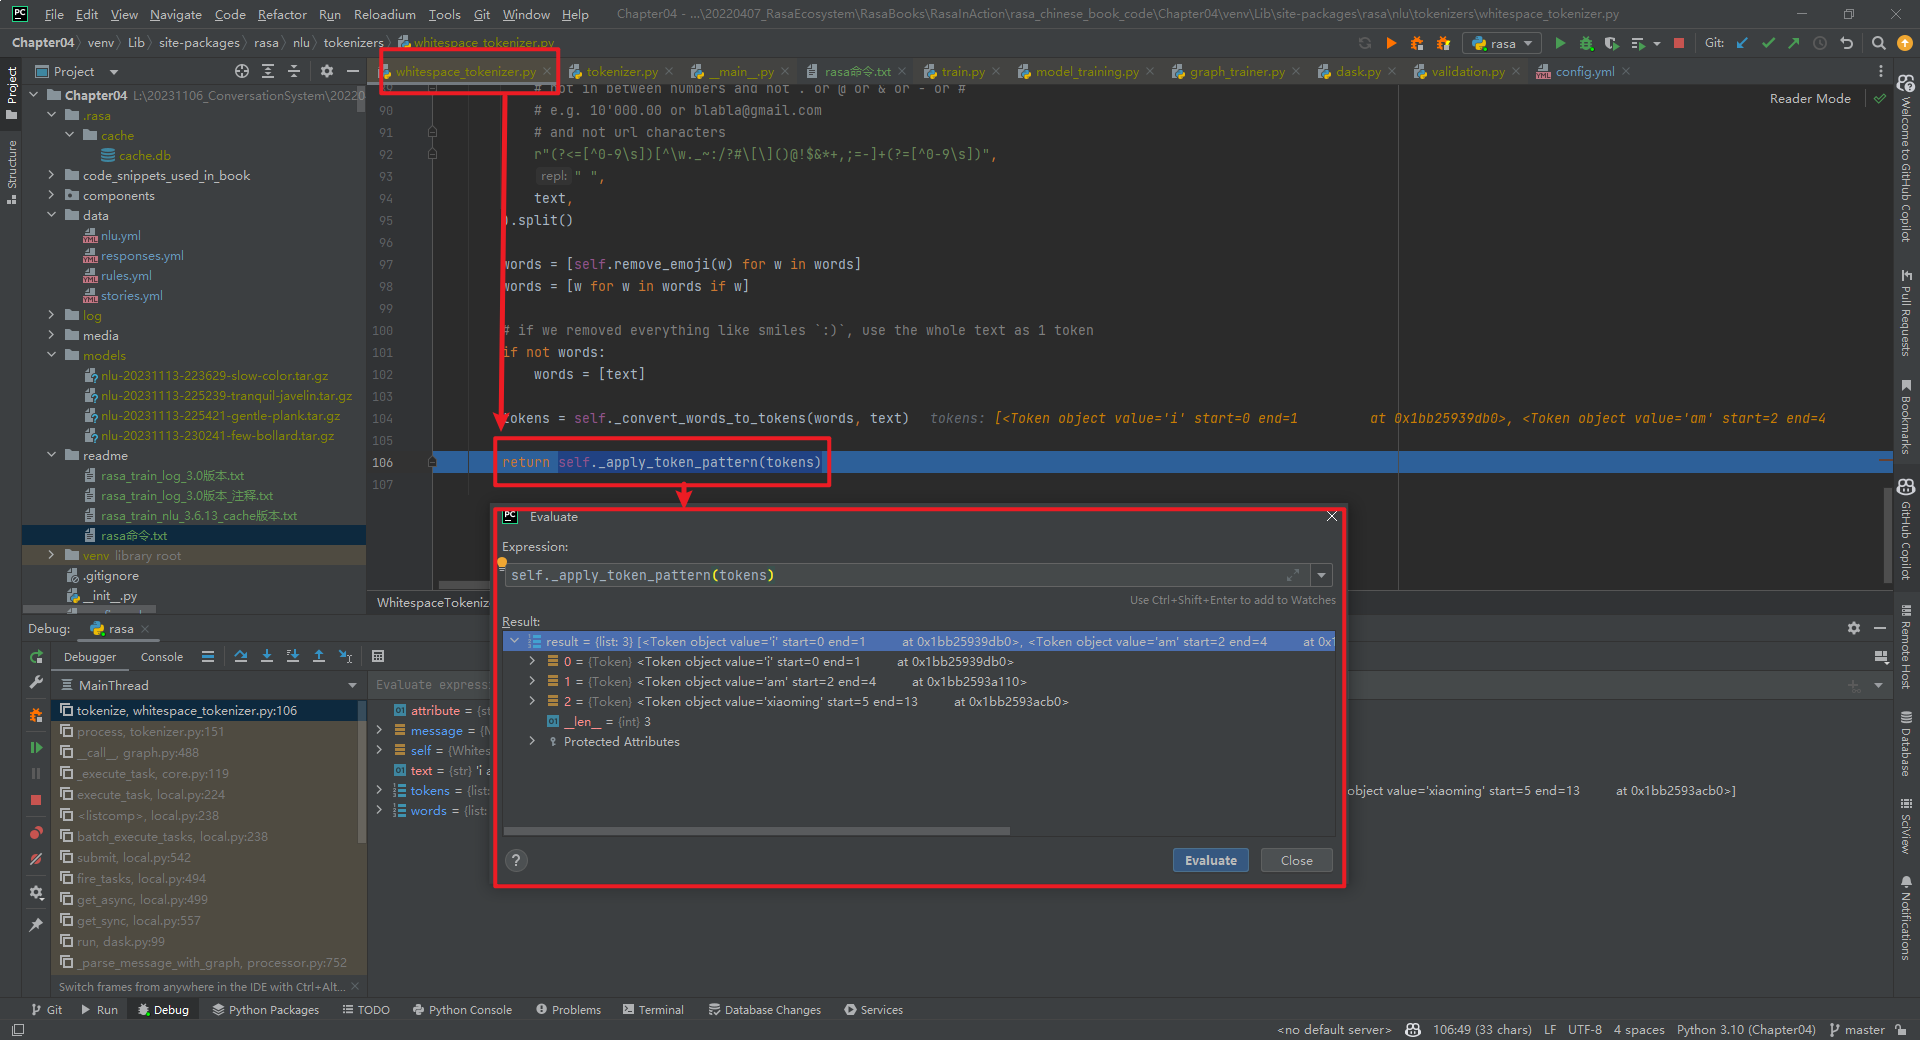
Task: Show execution point via the three-lines icon
Action: (x=208, y=656)
